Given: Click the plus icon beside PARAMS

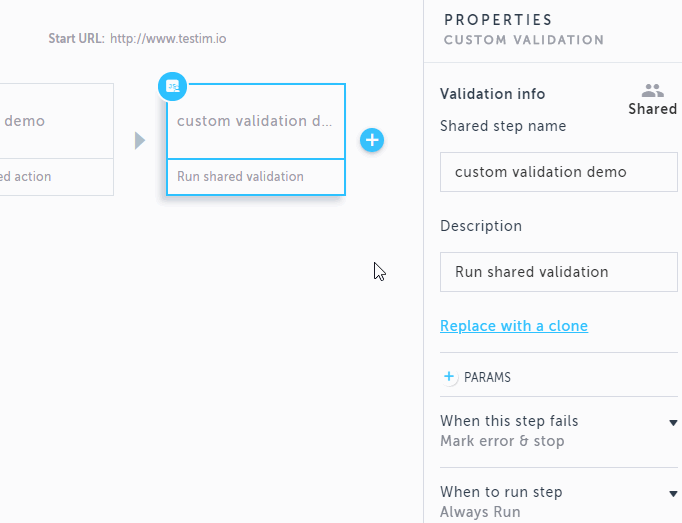Looking at the screenshot, I should pos(449,376).
